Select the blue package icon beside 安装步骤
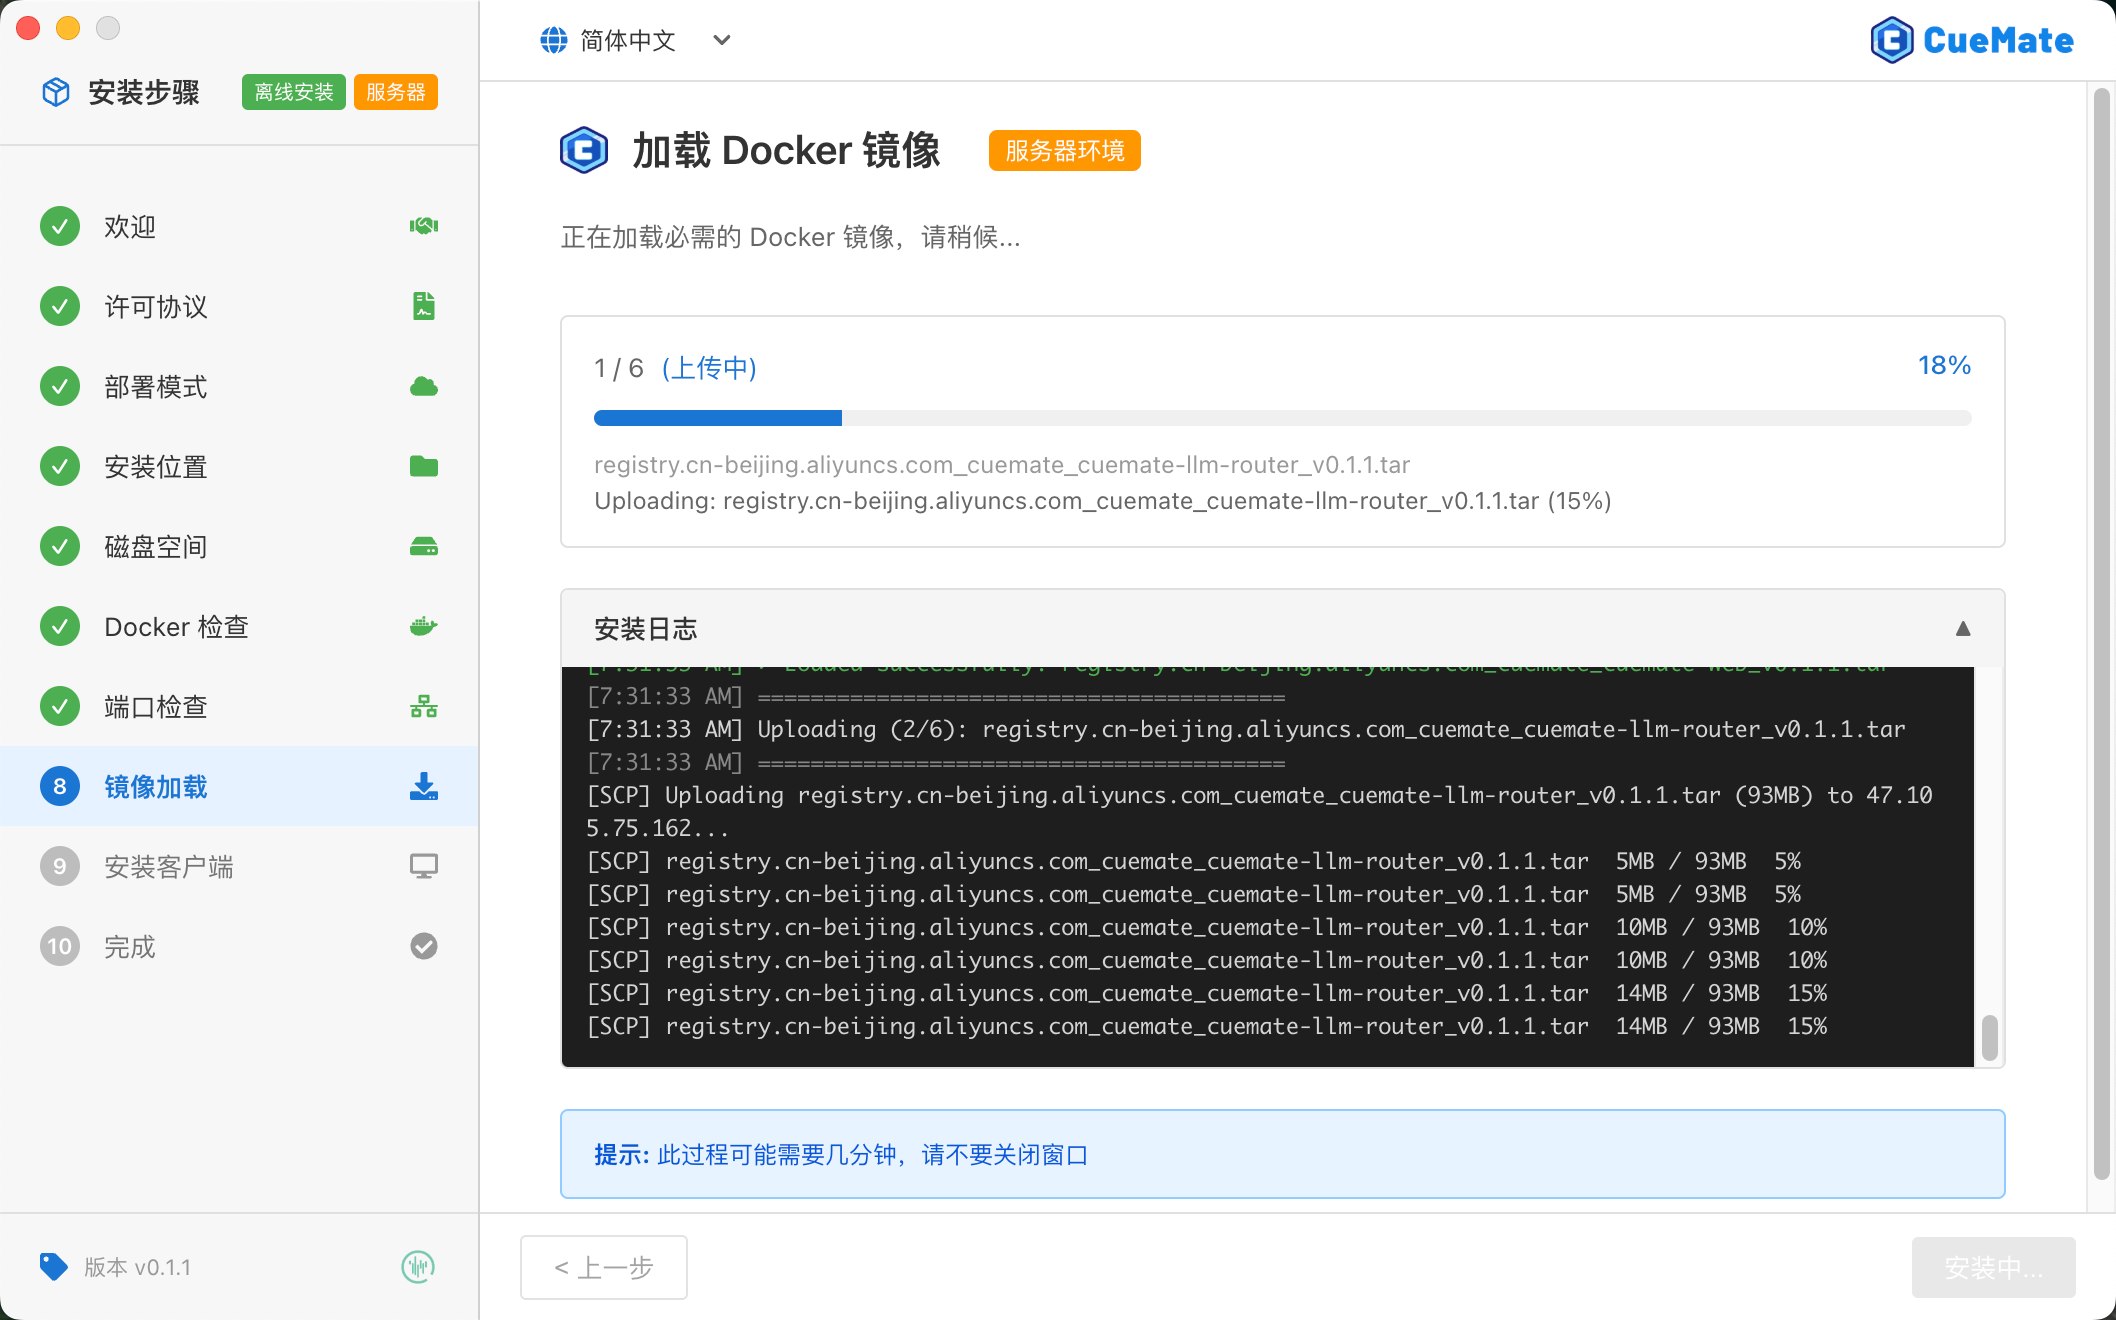This screenshot has height=1320, width=2116. coord(55,91)
